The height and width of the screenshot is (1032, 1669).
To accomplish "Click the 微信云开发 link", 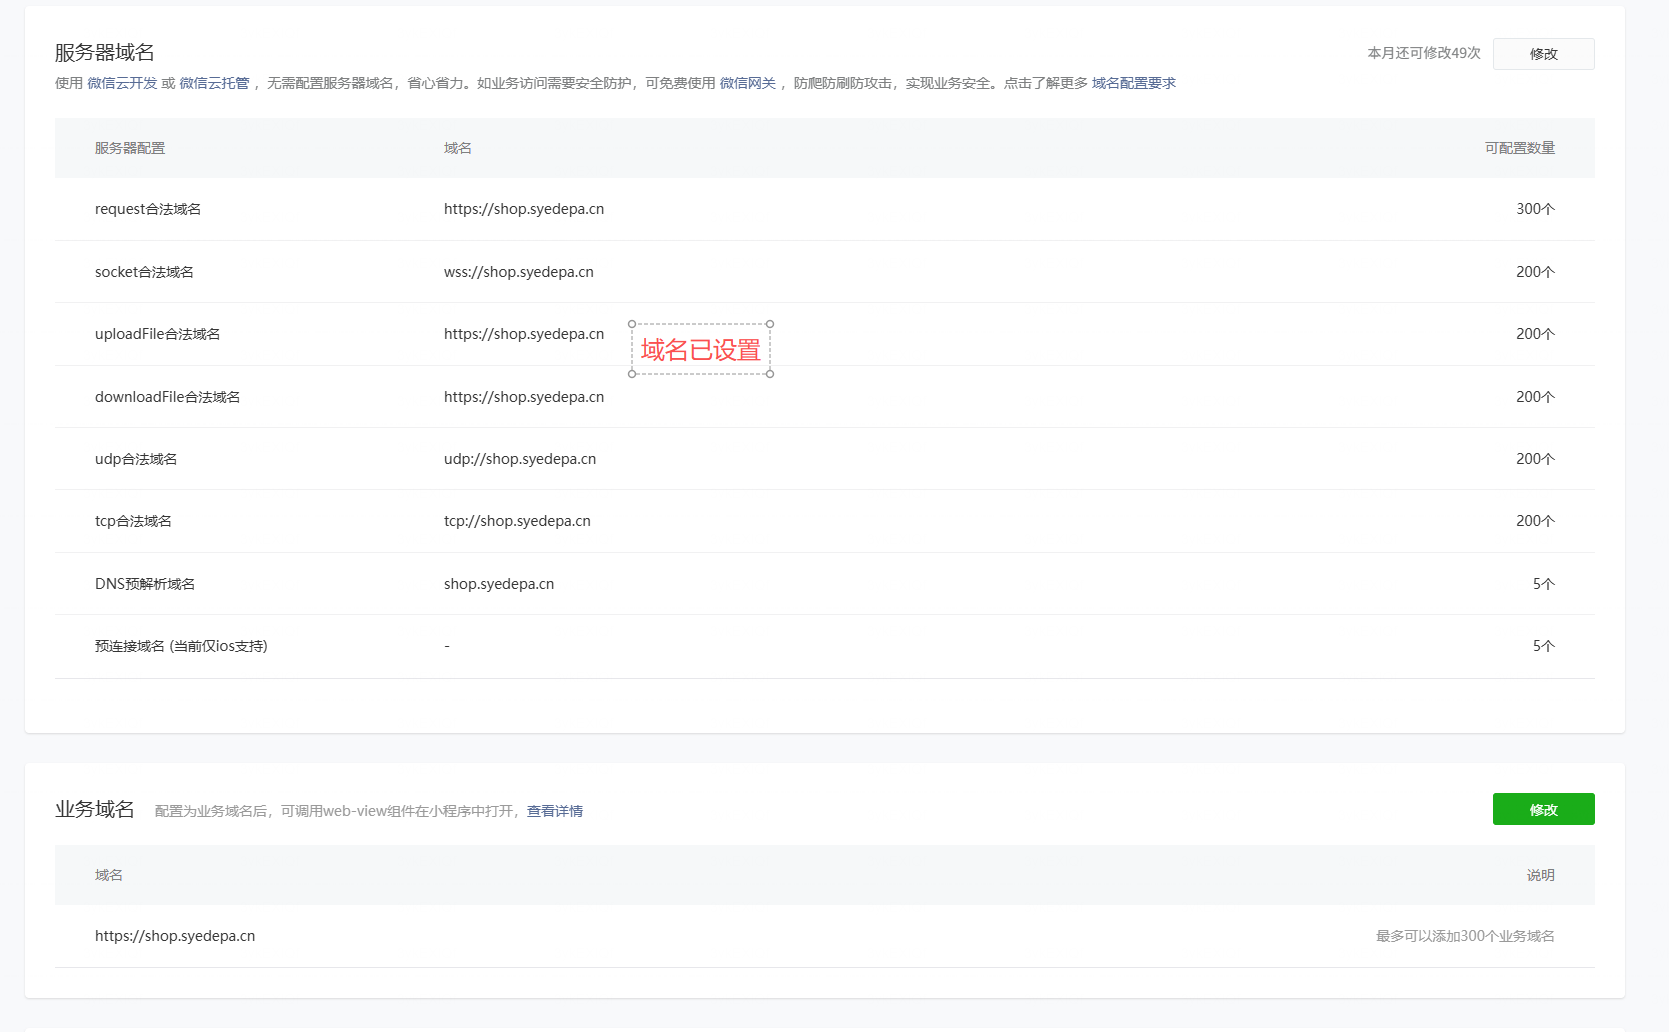I will click(x=122, y=83).
